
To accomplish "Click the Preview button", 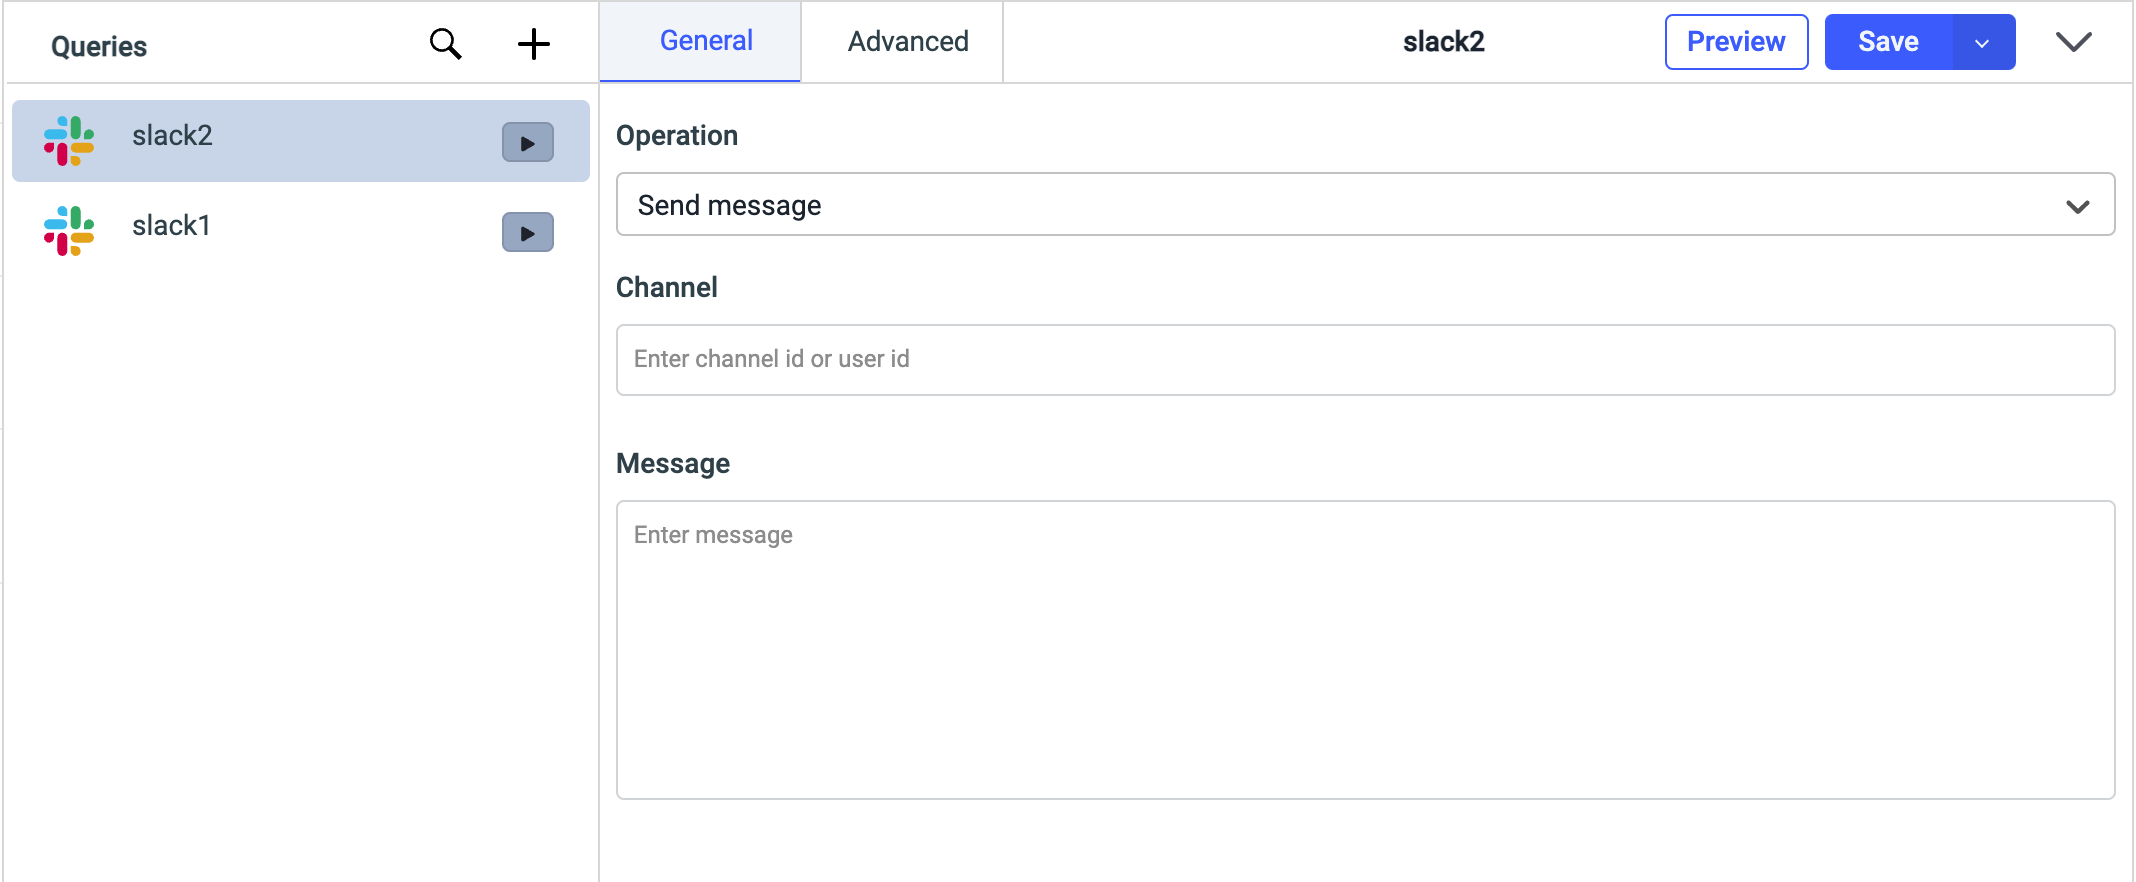I will 1736,42.
